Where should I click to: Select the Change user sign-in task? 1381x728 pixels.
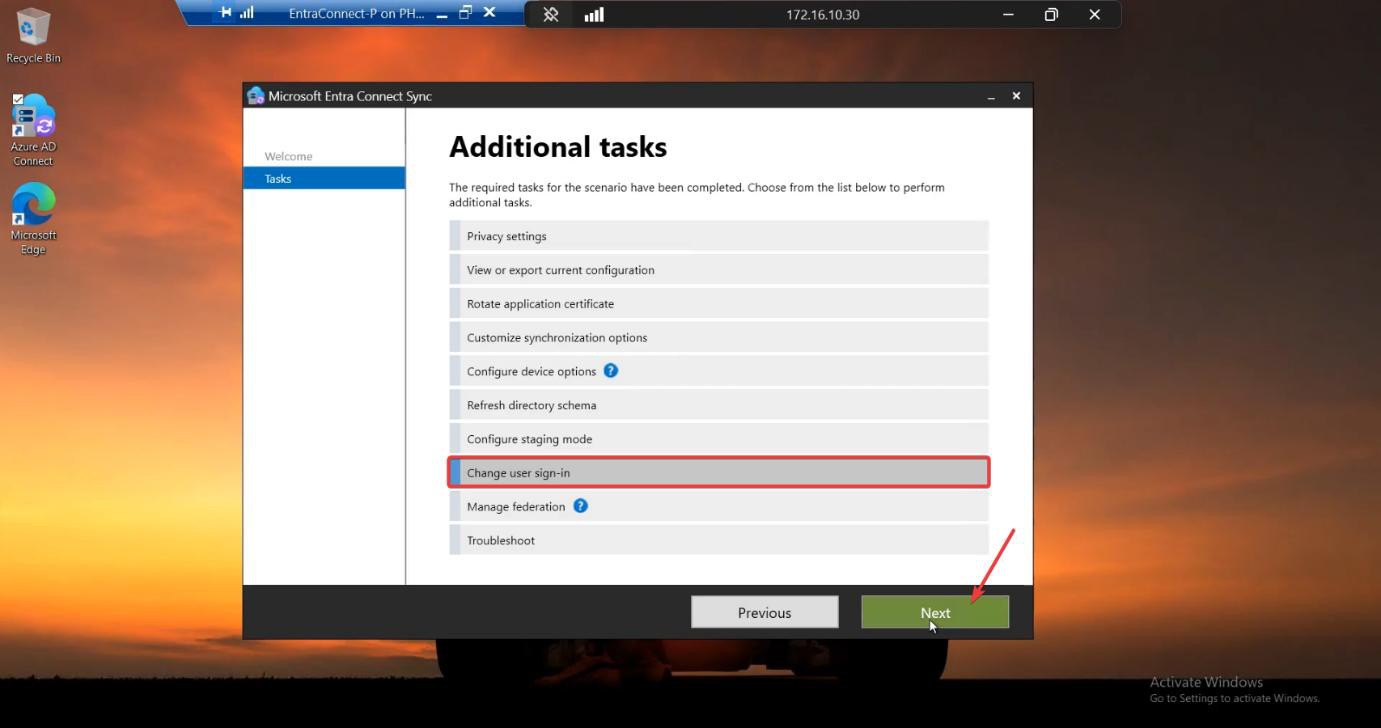(719, 472)
